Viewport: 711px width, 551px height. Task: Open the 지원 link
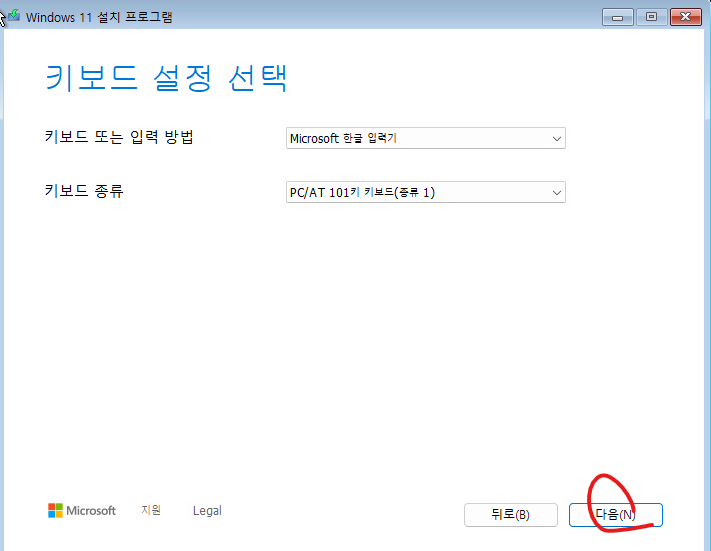coord(151,510)
